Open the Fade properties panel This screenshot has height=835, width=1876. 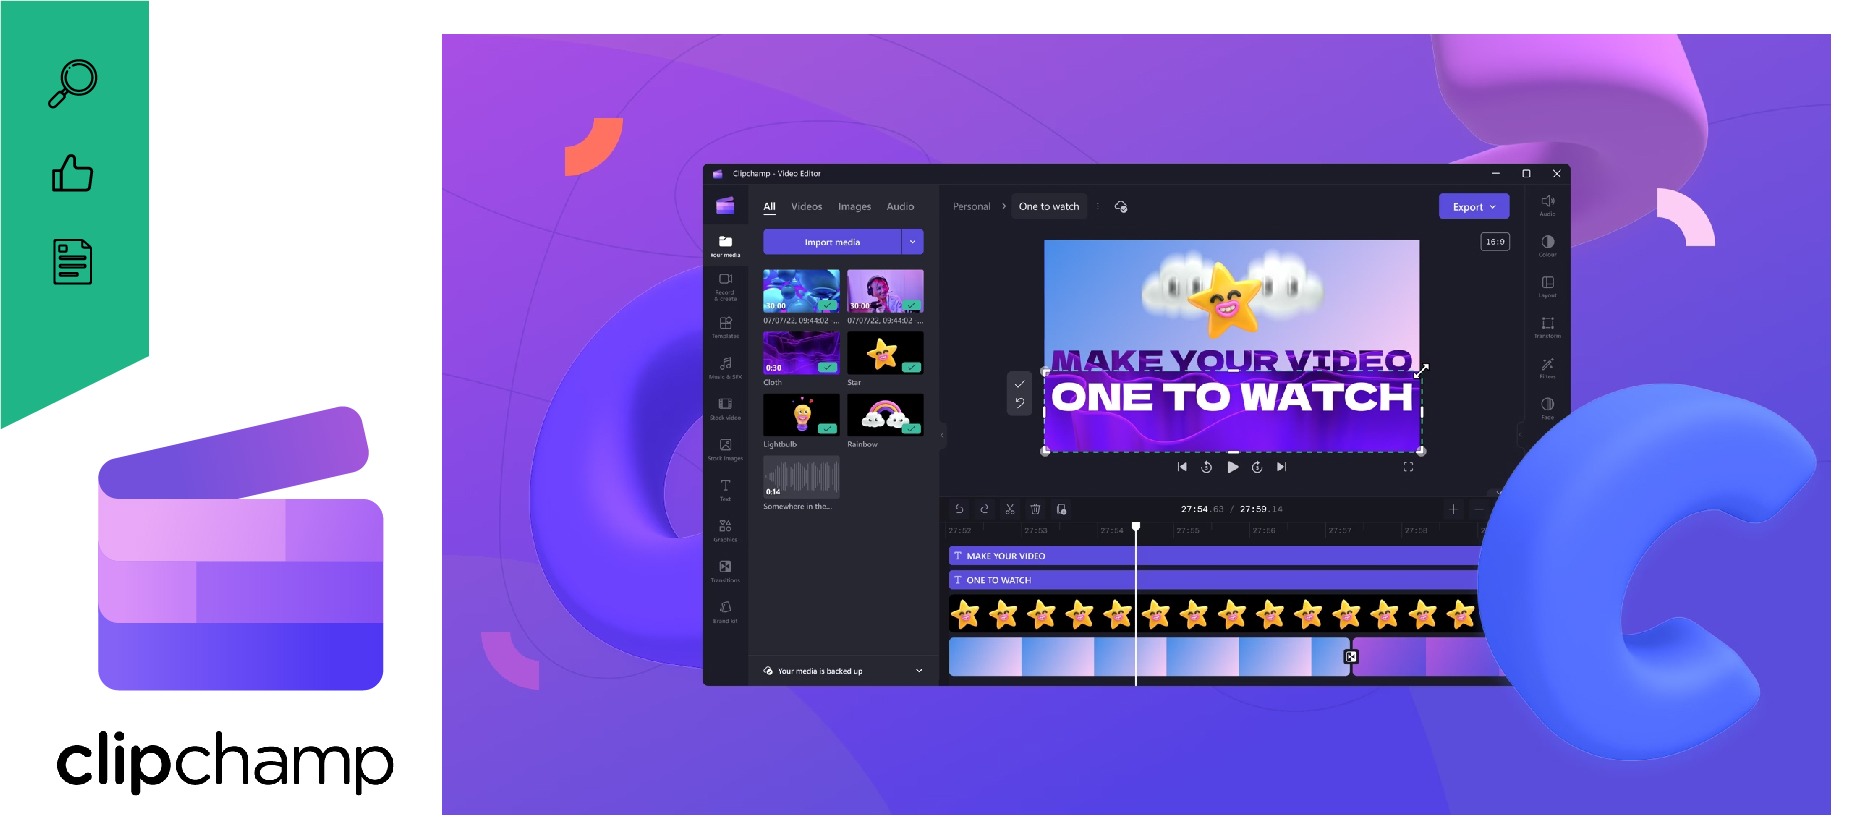pyautogui.click(x=1547, y=408)
